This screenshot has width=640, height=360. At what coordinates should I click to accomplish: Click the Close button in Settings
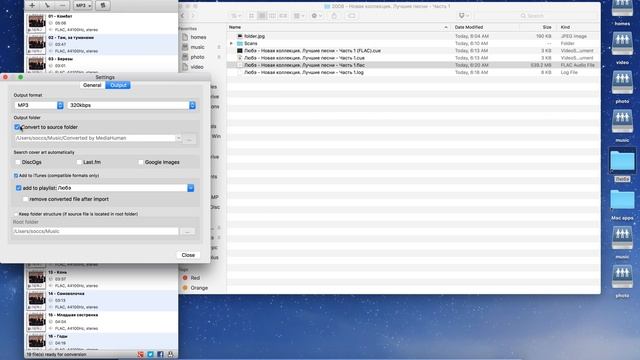click(188, 255)
